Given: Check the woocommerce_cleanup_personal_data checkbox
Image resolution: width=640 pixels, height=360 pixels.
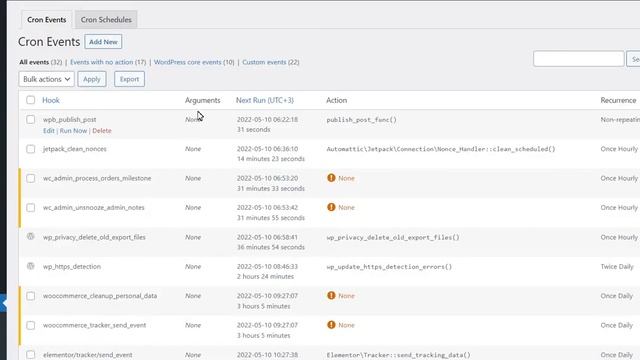Looking at the screenshot, I should pos(31,296).
